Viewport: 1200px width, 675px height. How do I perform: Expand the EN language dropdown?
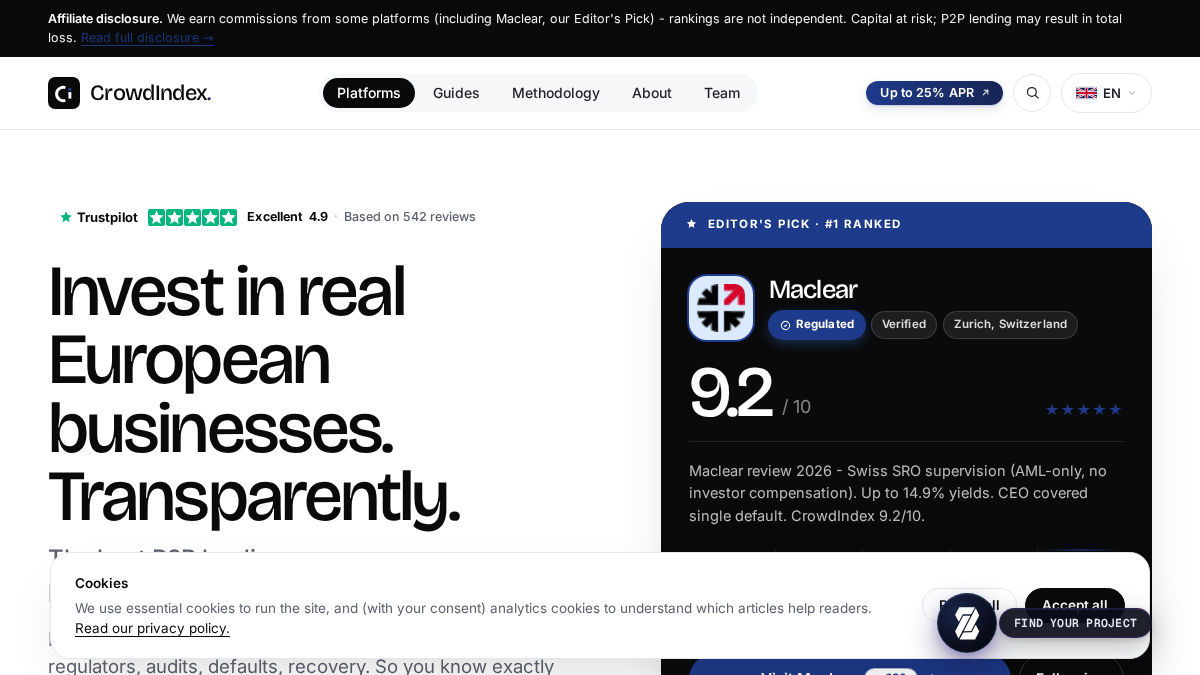pos(1106,93)
